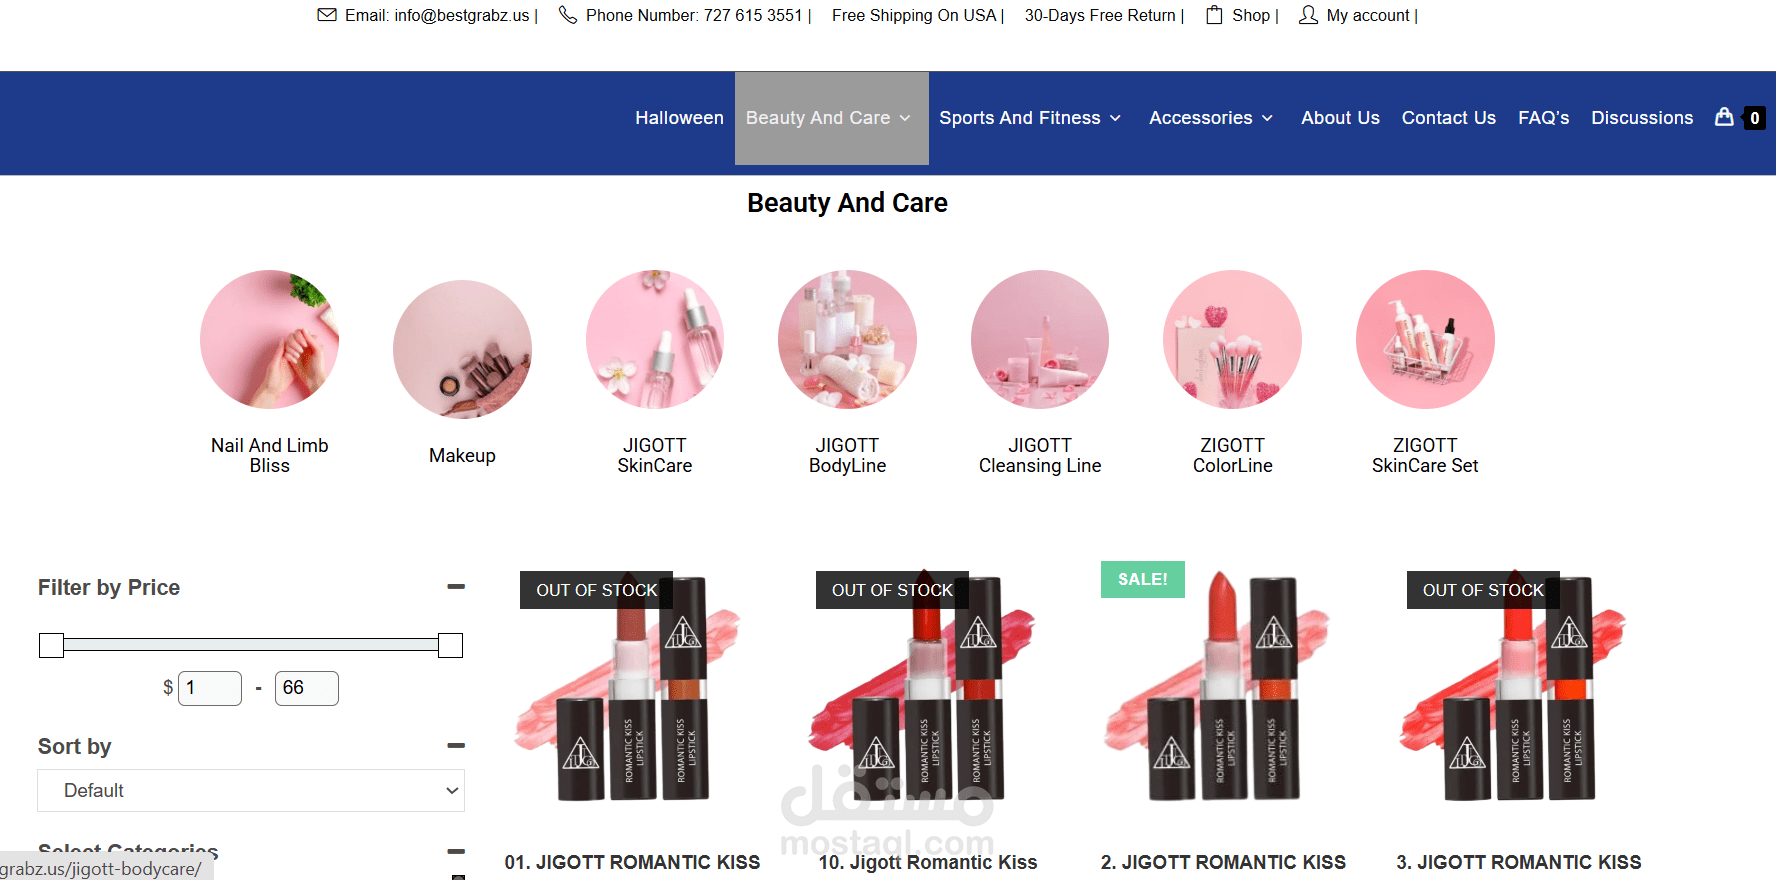Go to the About Us page
Screen dimensions: 1776x880
pos(1340,118)
